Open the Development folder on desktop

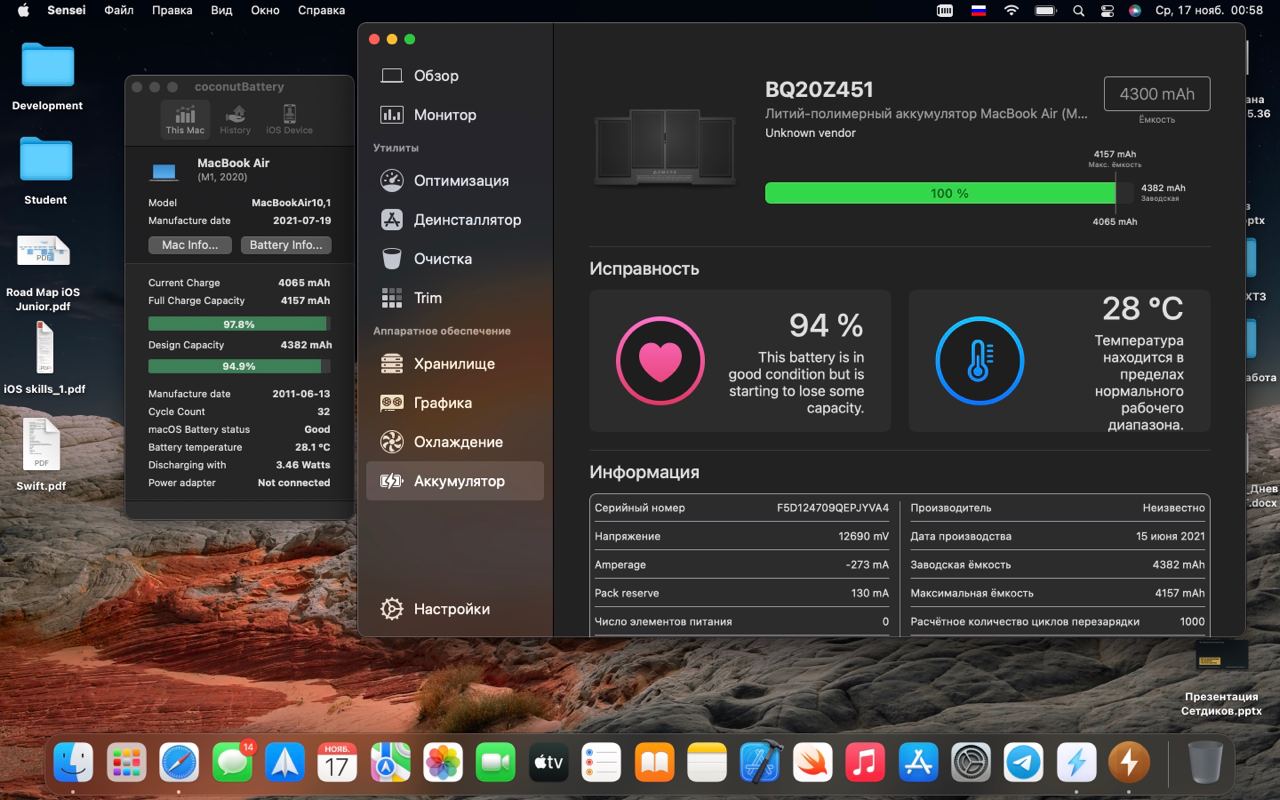pos(48,76)
